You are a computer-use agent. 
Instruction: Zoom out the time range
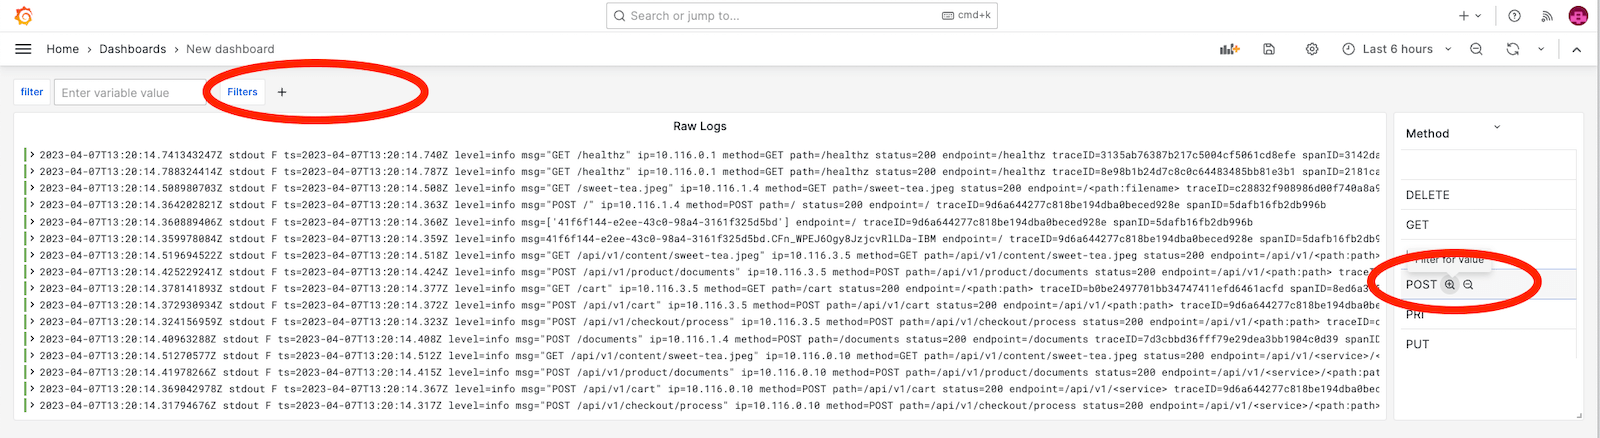click(1476, 49)
